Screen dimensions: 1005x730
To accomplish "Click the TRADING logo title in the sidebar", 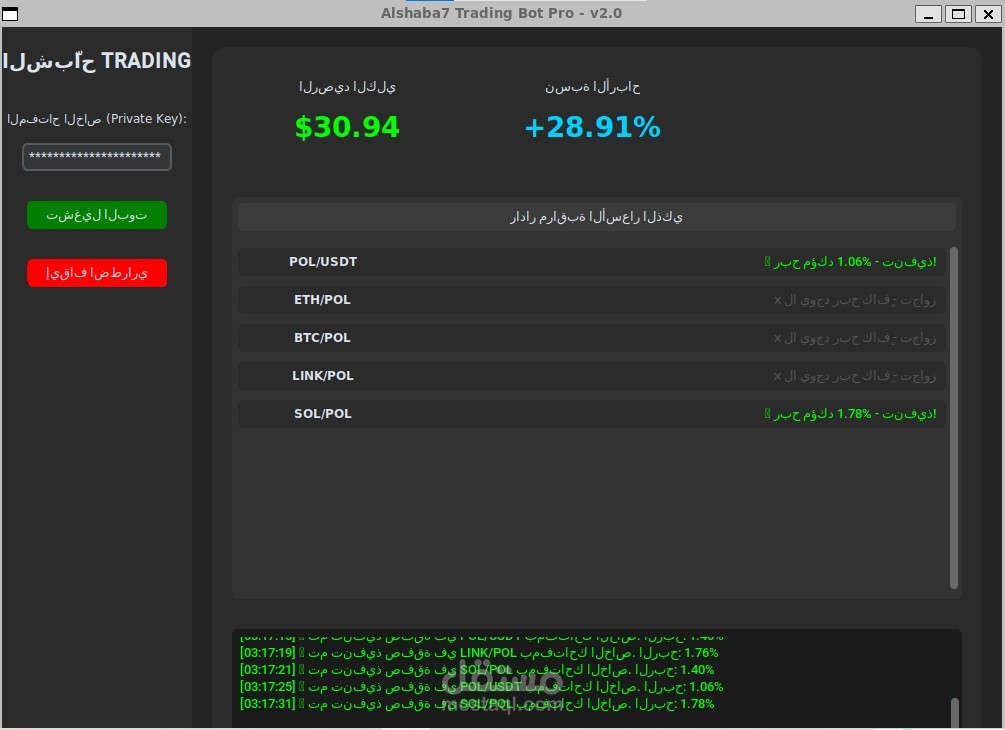I will (x=97, y=61).
